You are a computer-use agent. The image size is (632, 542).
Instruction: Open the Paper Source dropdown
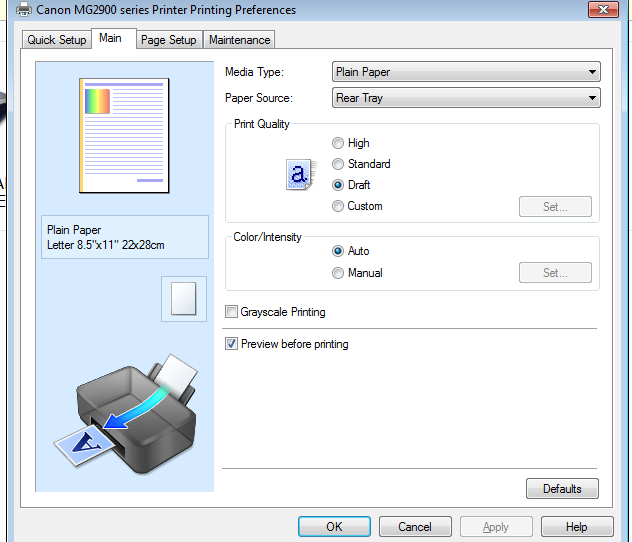coord(466,98)
